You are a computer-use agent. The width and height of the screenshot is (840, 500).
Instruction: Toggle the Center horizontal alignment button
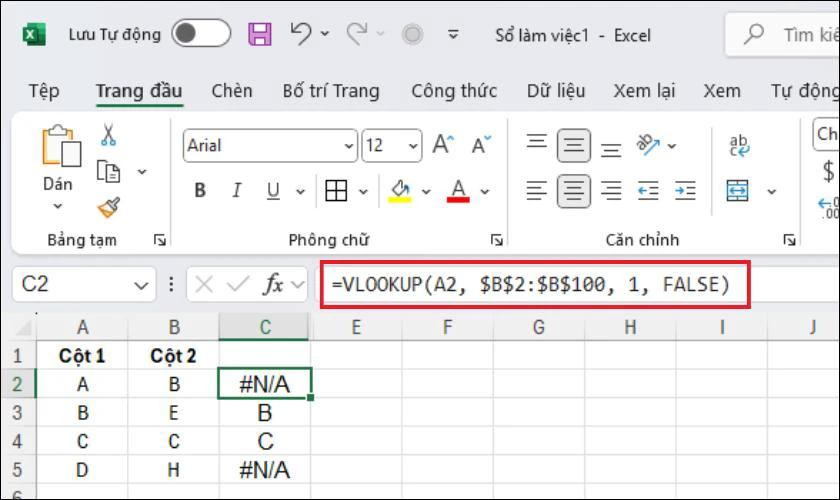574,191
